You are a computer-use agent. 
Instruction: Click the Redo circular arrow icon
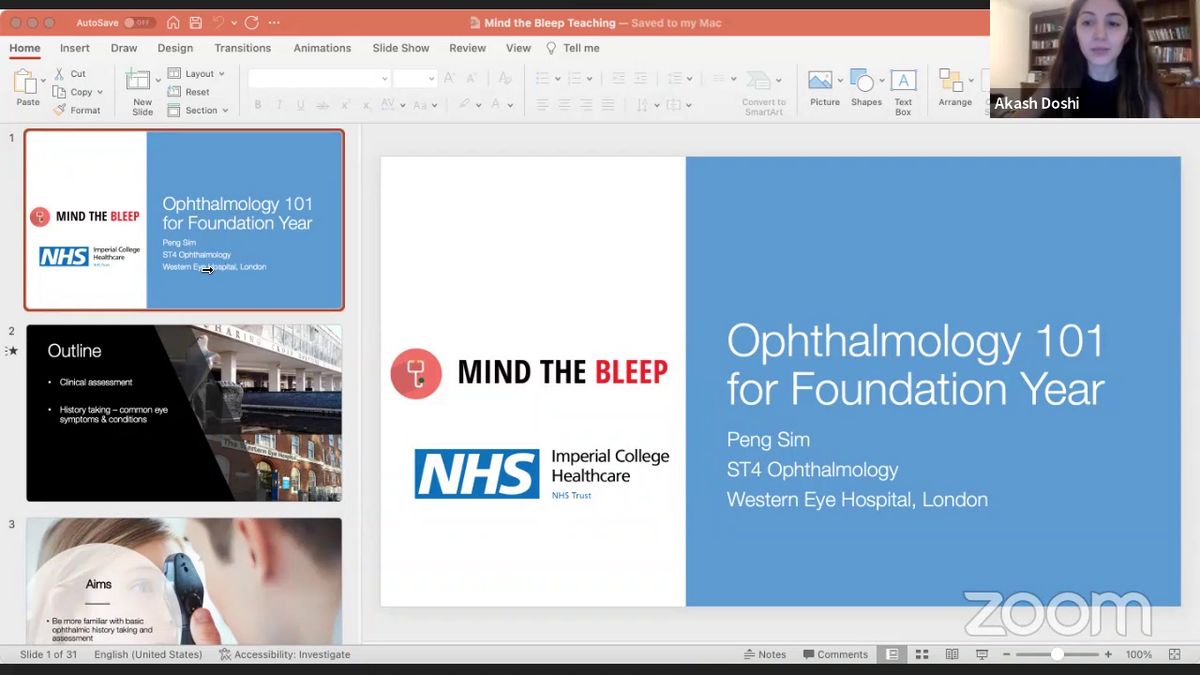click(251, 22)
